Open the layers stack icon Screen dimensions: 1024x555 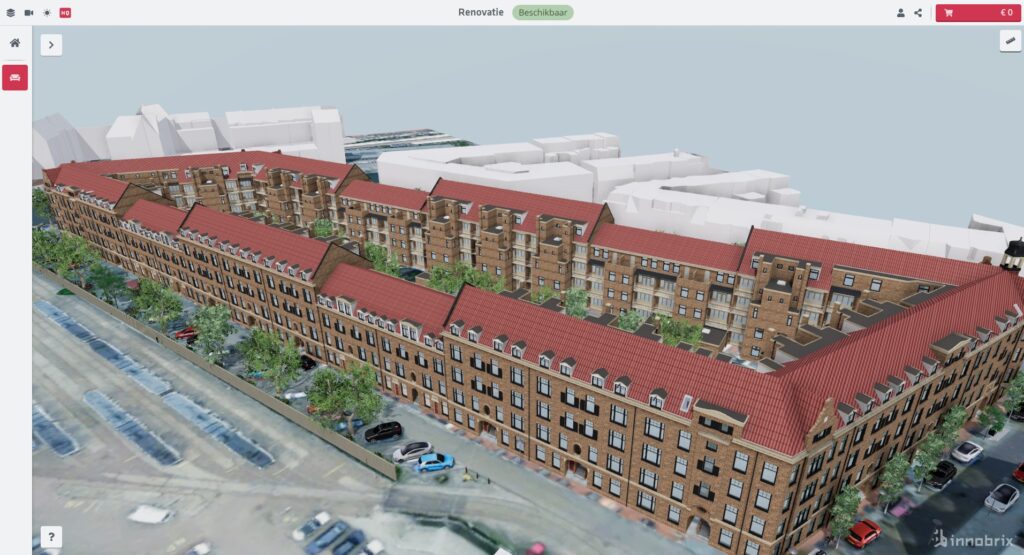click(11, 13)
